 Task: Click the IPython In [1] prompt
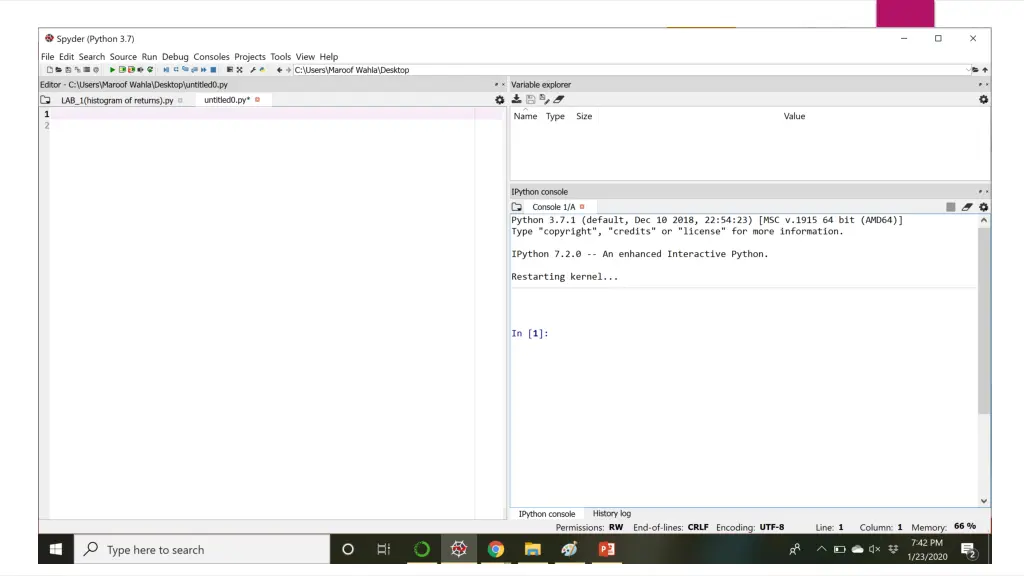pyautogui.click(x=530, y=334)
